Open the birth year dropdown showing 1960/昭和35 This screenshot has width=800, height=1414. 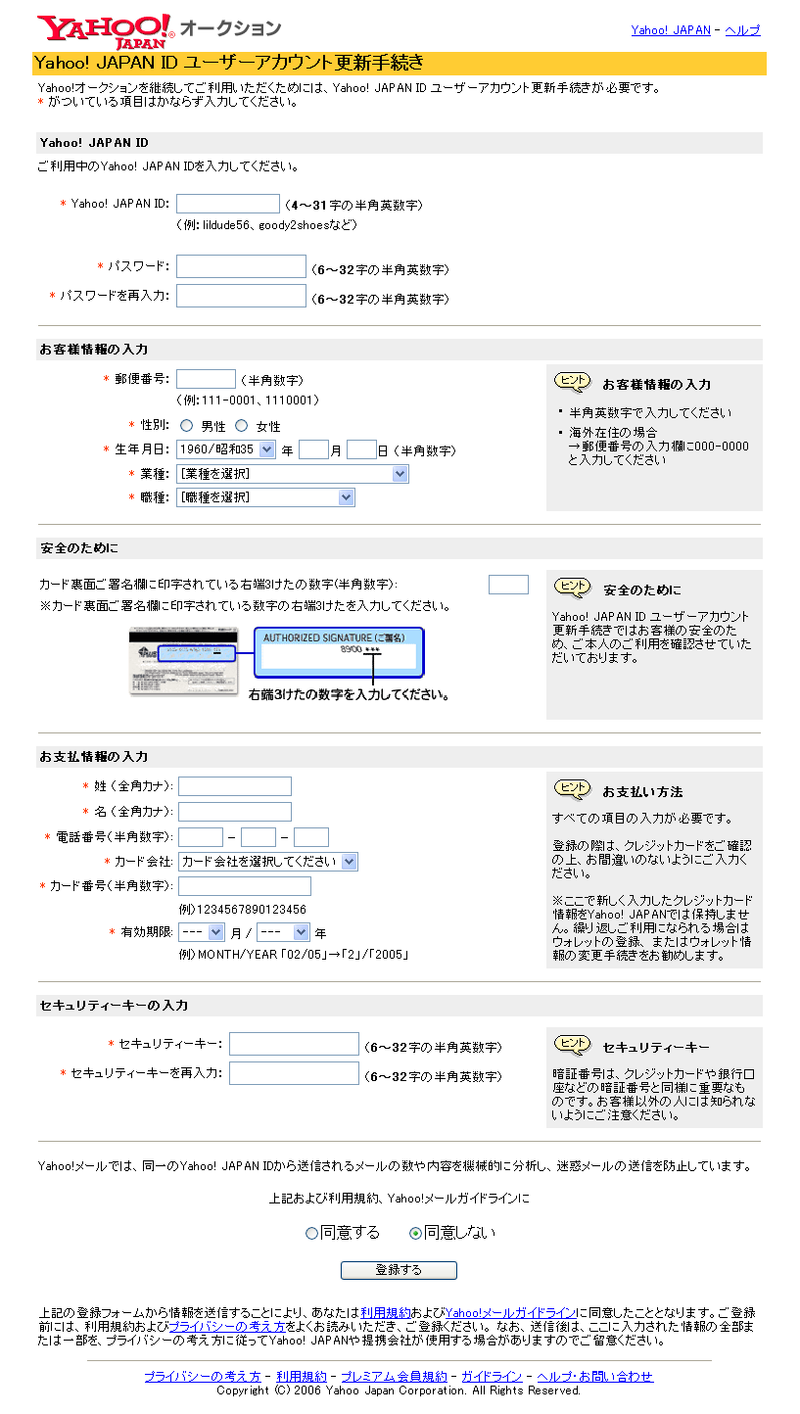tap(226, 450)
